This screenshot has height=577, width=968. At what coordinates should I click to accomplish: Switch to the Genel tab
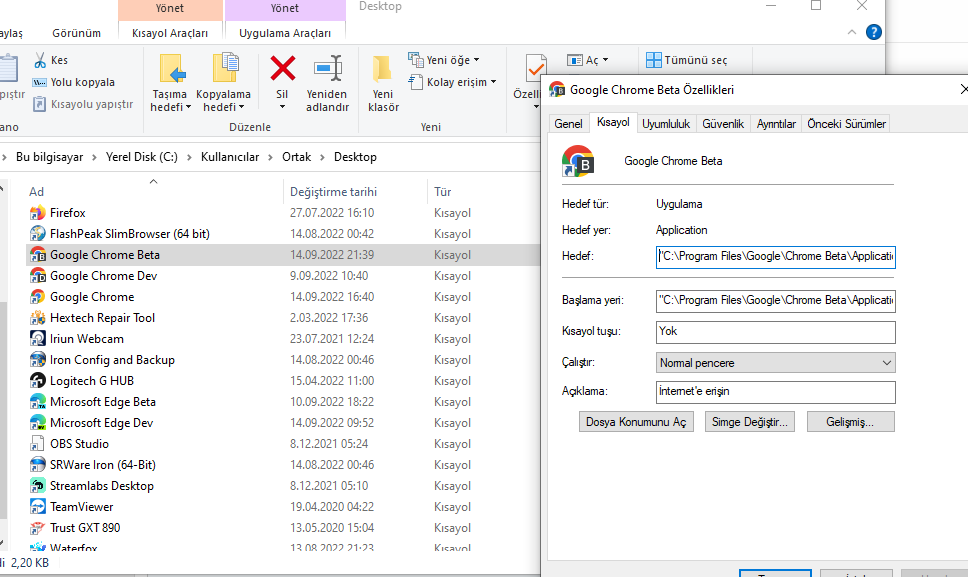coord(568,124)
